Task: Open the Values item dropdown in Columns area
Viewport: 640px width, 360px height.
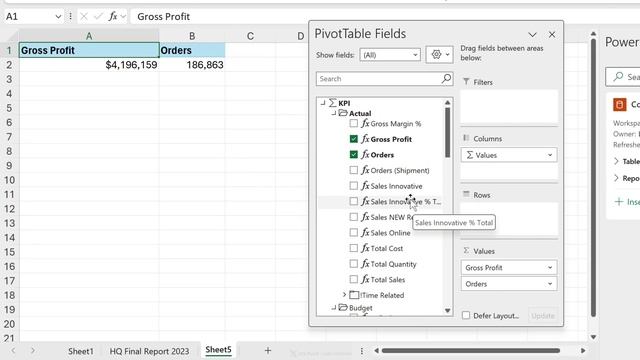Action: pyautogui.click(x=550, y=155)
